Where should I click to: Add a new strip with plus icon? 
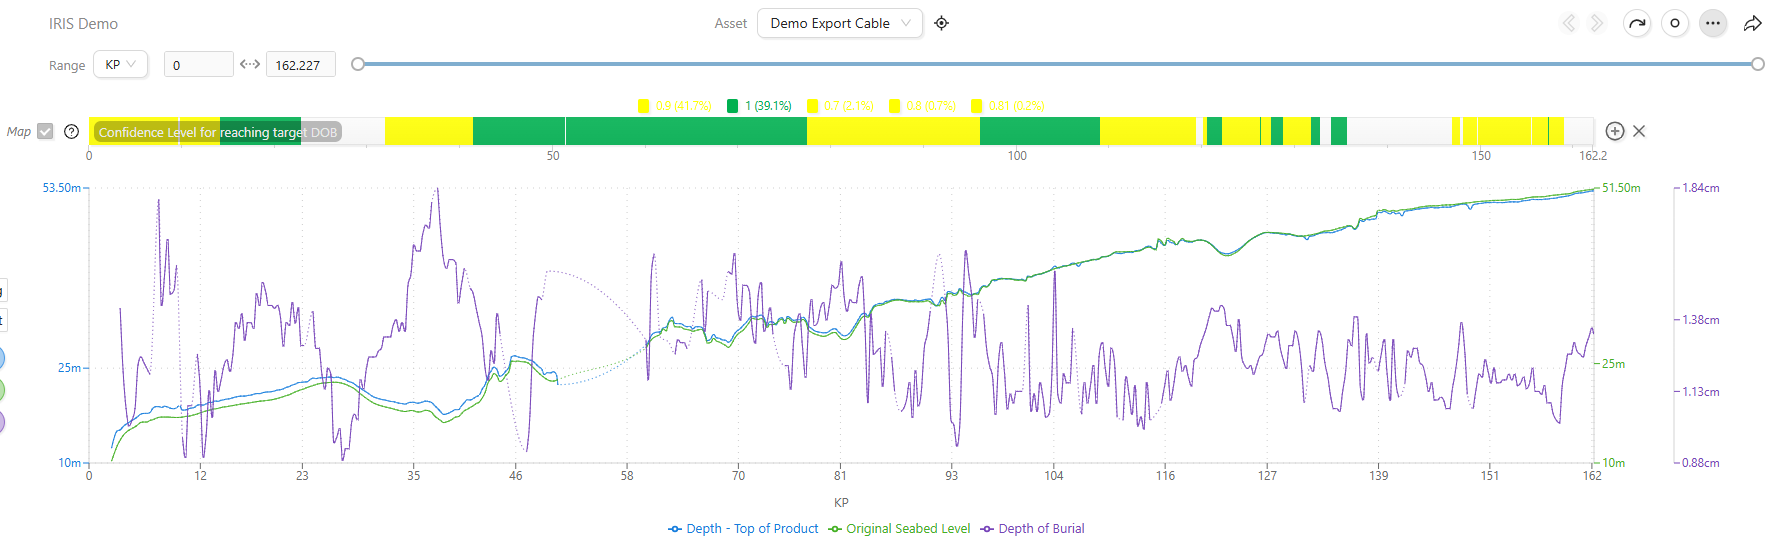point(1614,131)
